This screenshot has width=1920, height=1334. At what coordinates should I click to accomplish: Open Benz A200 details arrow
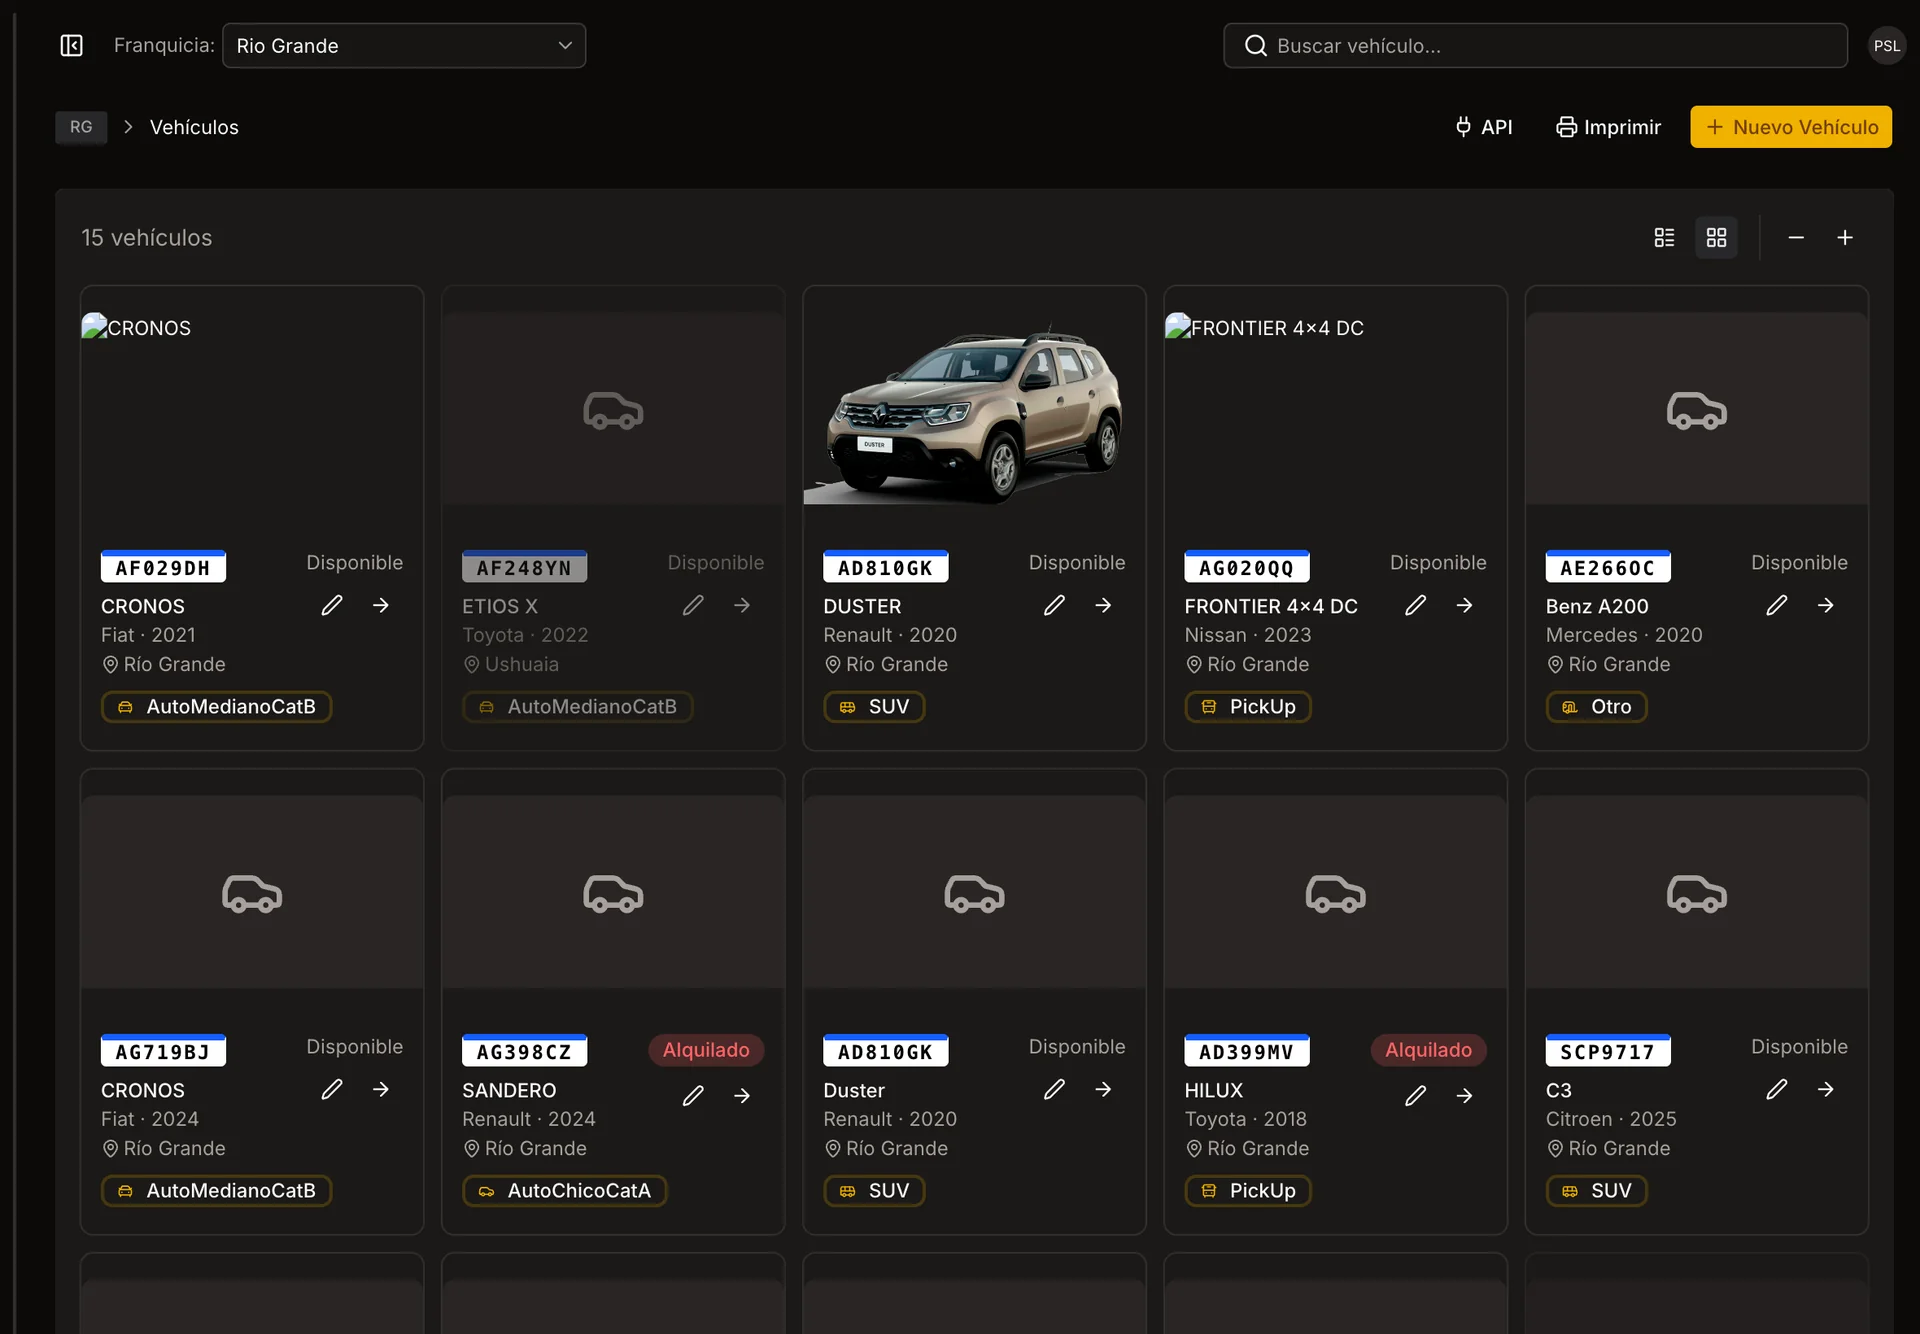(1825, 606)
